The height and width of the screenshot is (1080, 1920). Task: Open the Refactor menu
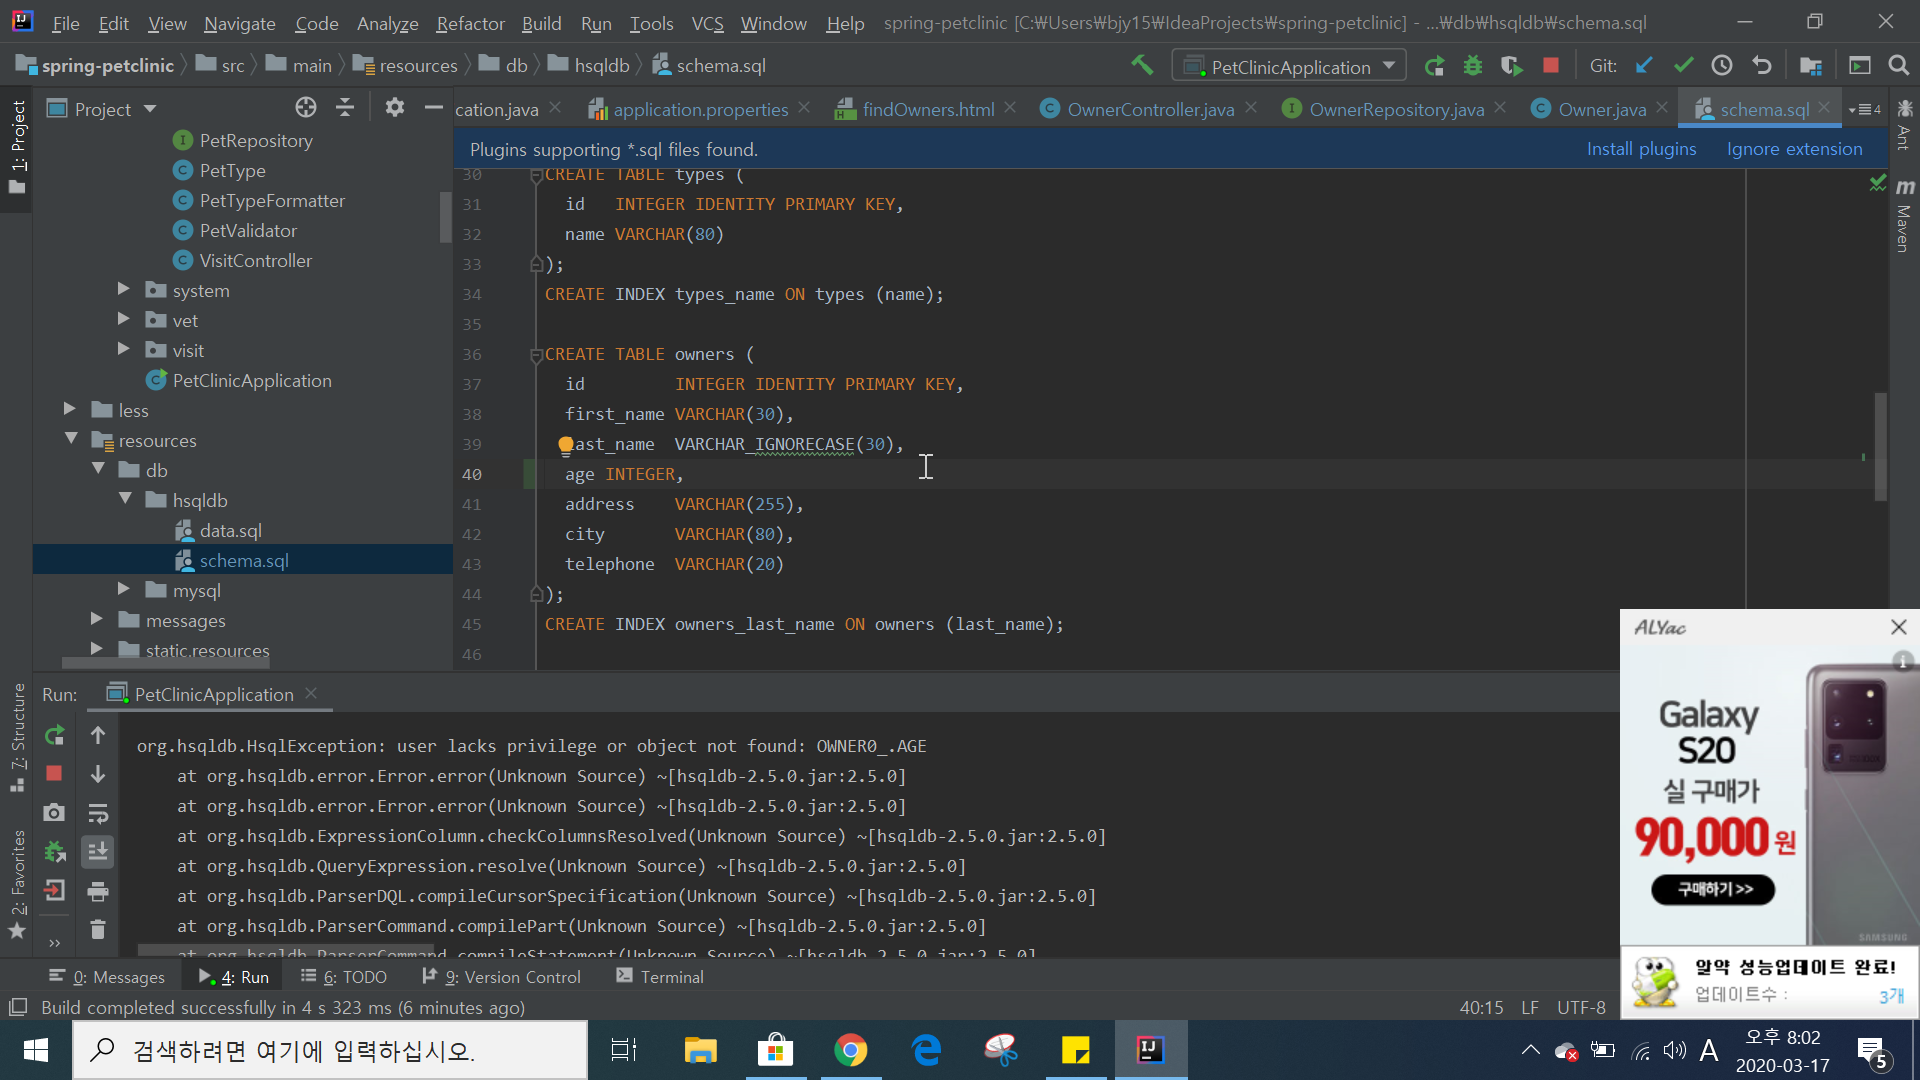470,23
